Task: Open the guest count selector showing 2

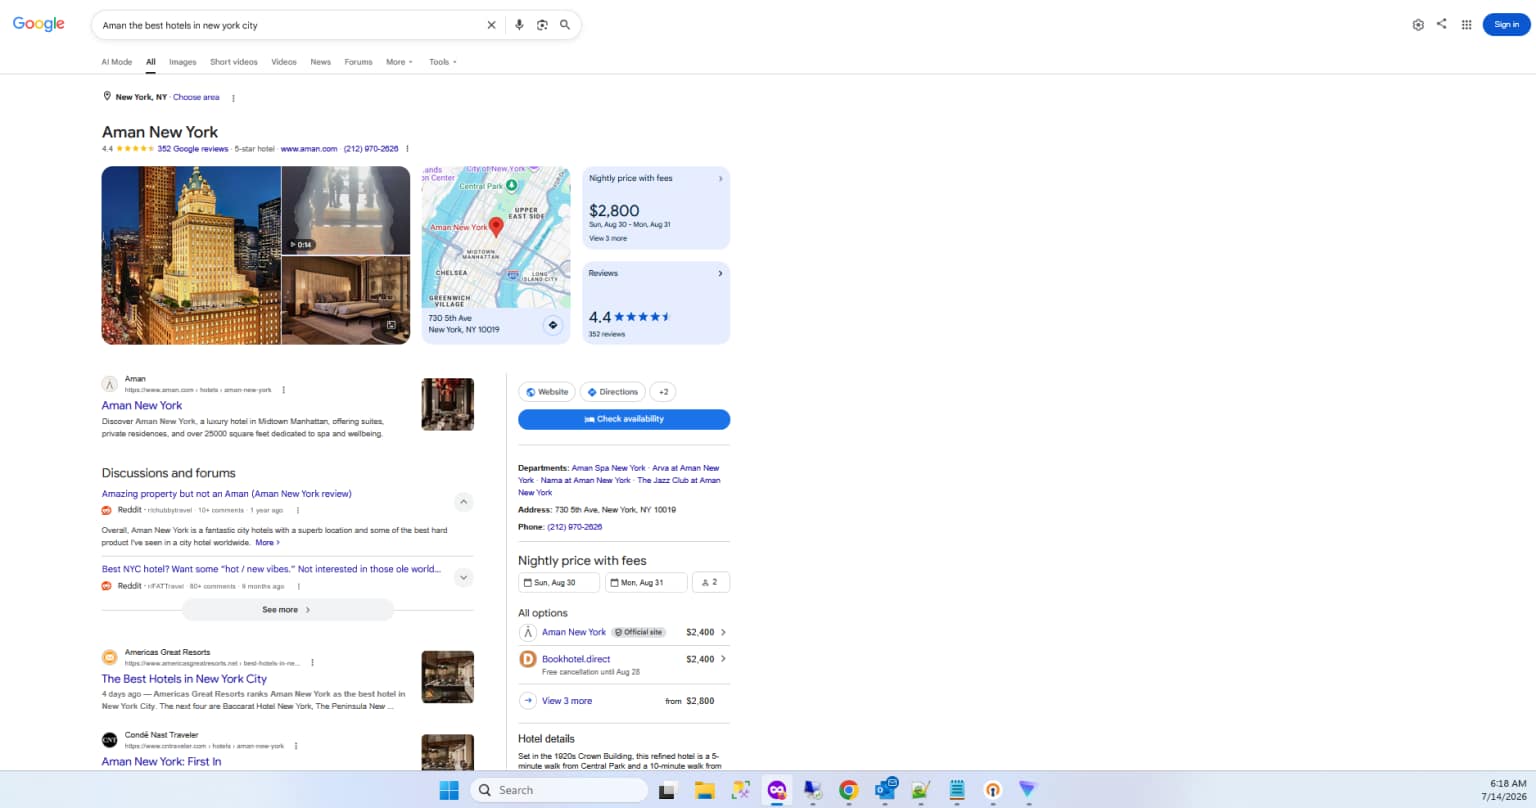Action: pyautogui.click(x=711, y=582)
